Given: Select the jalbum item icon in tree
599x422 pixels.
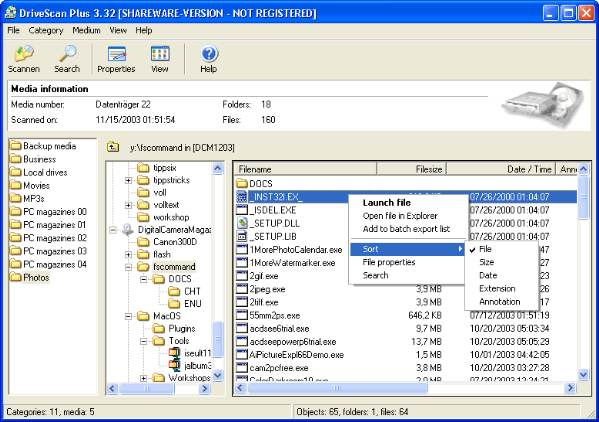Looking at the screenshot, I should coord(174,365).
